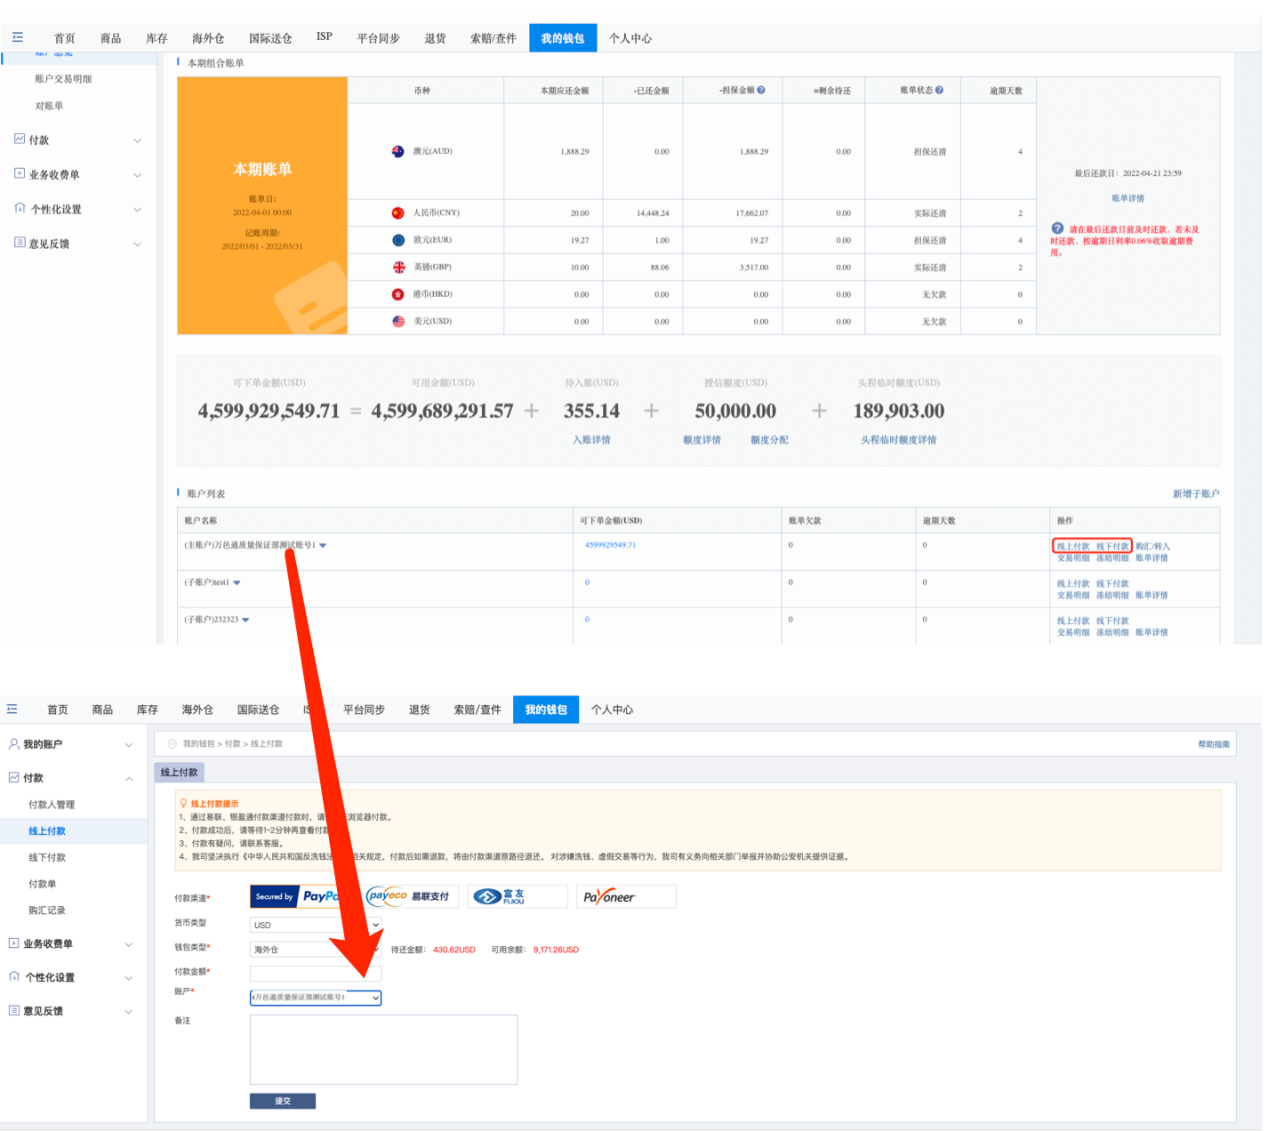Image resolution: width=1268 pixels, height=1131 pixels.
Task: Click the US flag icon beside 美元(USD)
Action: [x=398, y=321]
